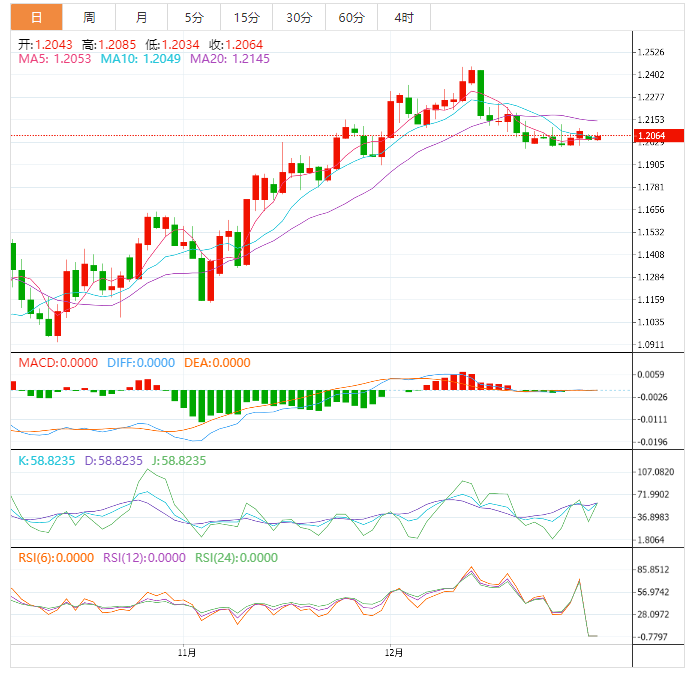The width and height of the screenshot is (686, 675).
Task: Click the 1.2402 price axis label
Action: click(651, 75)
